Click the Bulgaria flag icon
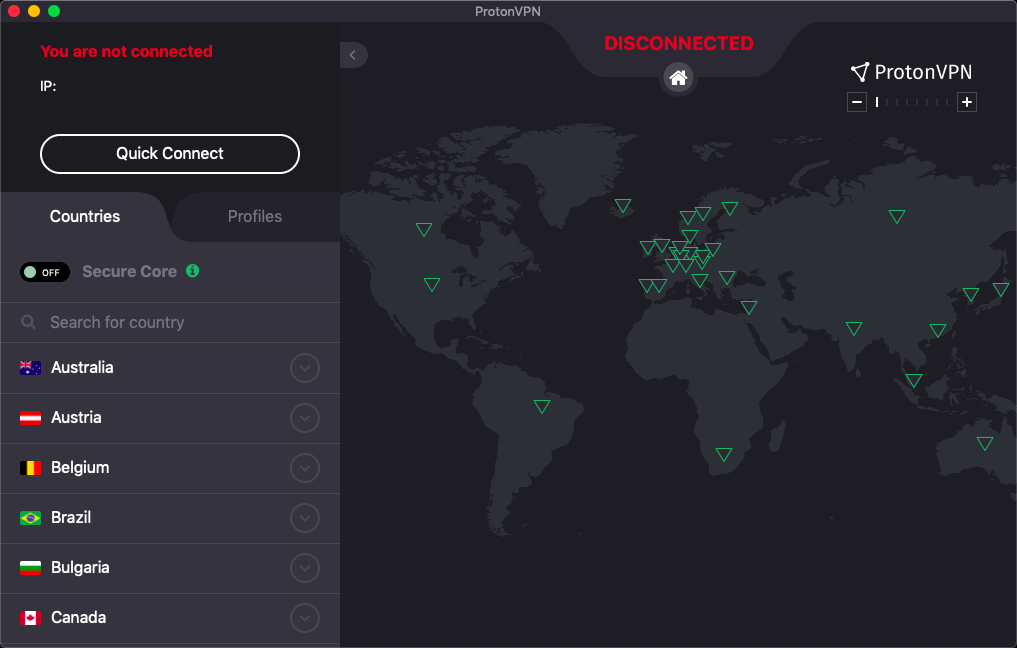The image size is (1017, 648). coord(30,568)
